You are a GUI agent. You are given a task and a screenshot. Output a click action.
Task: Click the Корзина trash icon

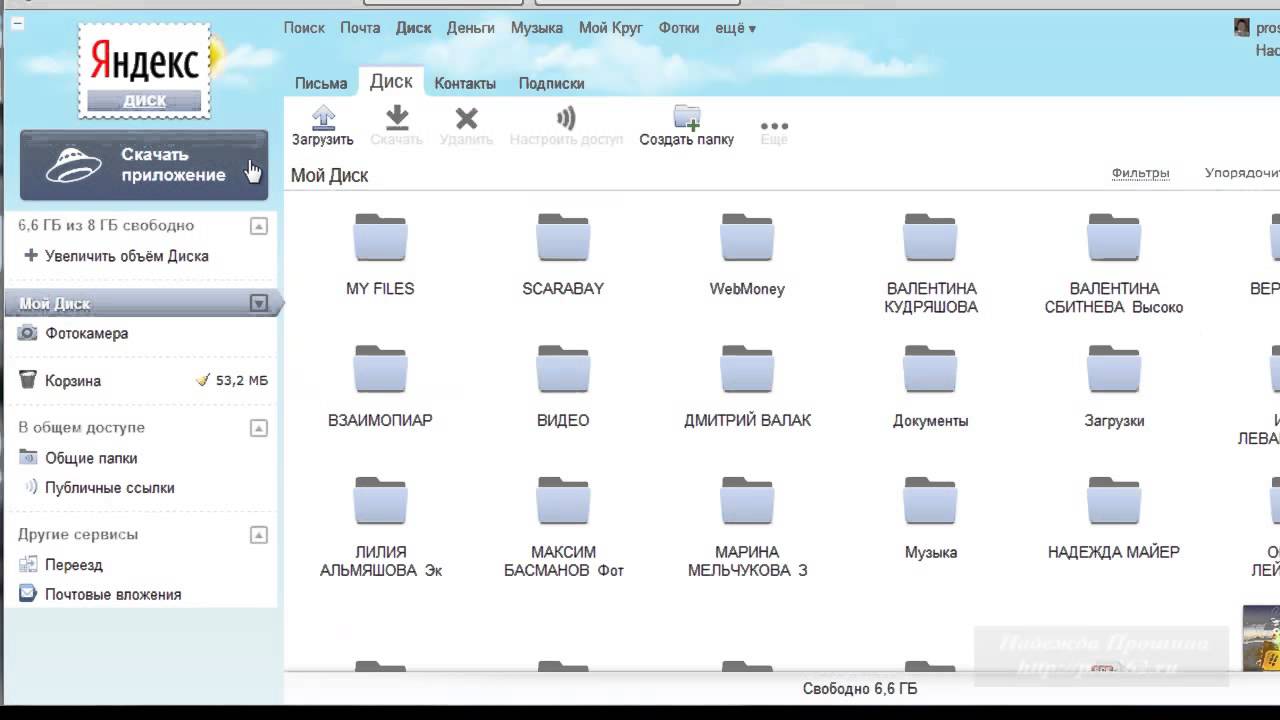point(28,380)
